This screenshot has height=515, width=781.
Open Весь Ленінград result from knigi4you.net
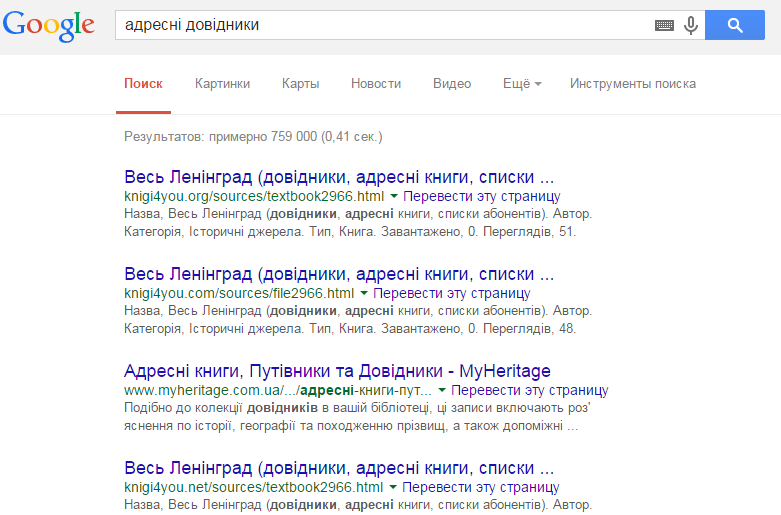tap(339, 468)
